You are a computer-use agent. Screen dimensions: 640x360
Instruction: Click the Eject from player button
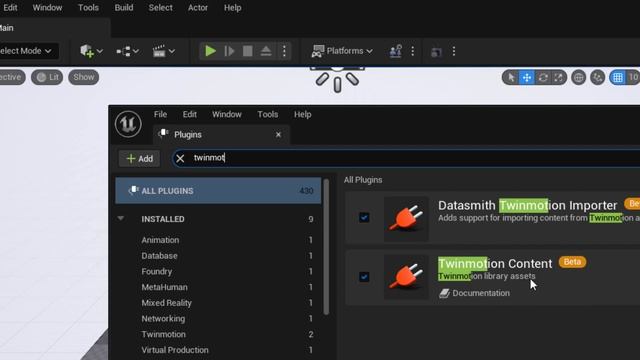[x=266, y=51]
